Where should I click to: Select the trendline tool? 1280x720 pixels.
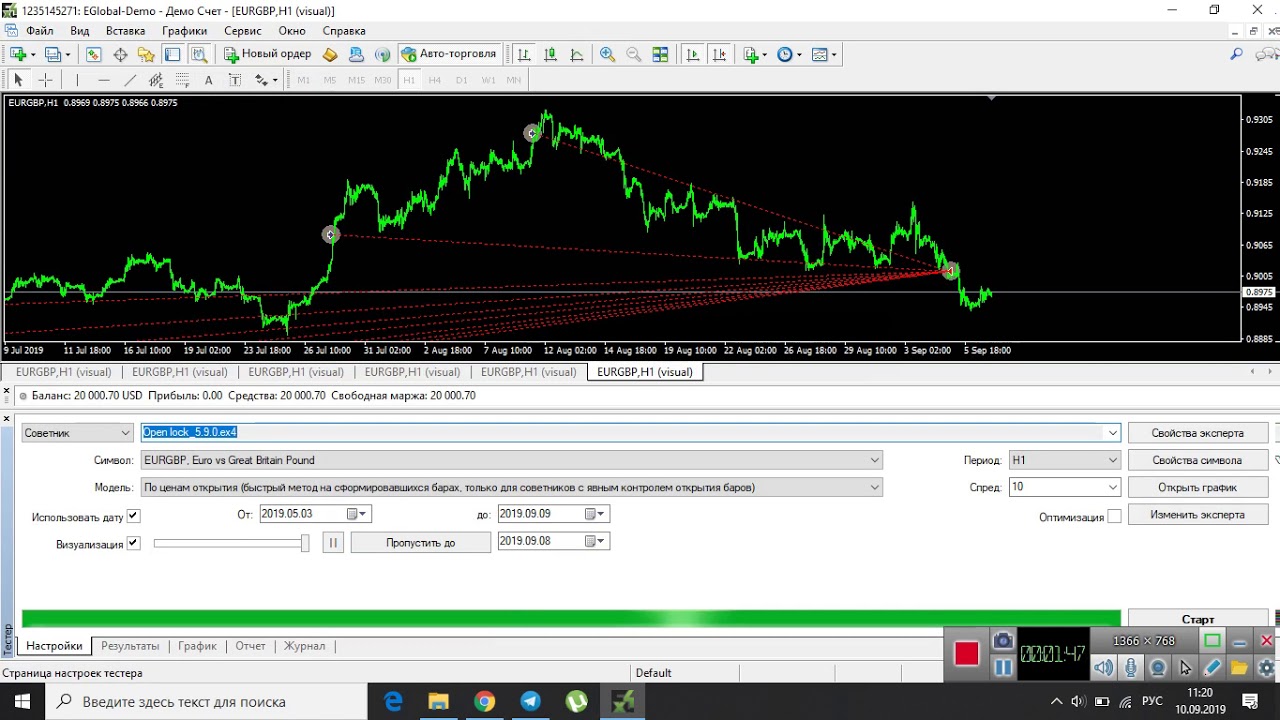130,80
